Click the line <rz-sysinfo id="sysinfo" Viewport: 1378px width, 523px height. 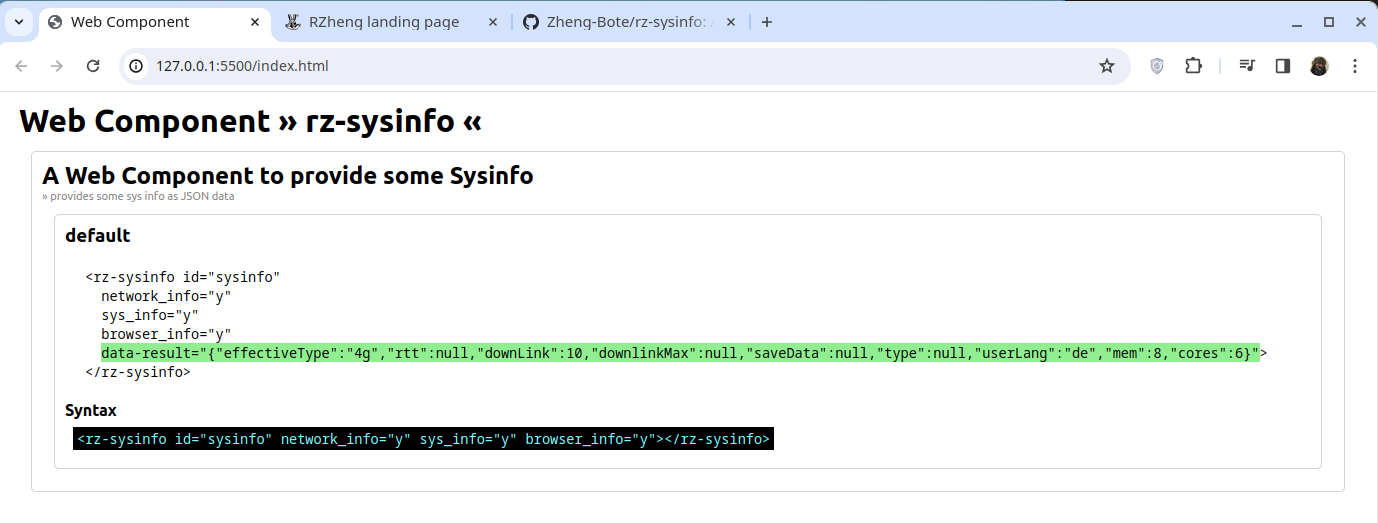click(x=183, y=277)
